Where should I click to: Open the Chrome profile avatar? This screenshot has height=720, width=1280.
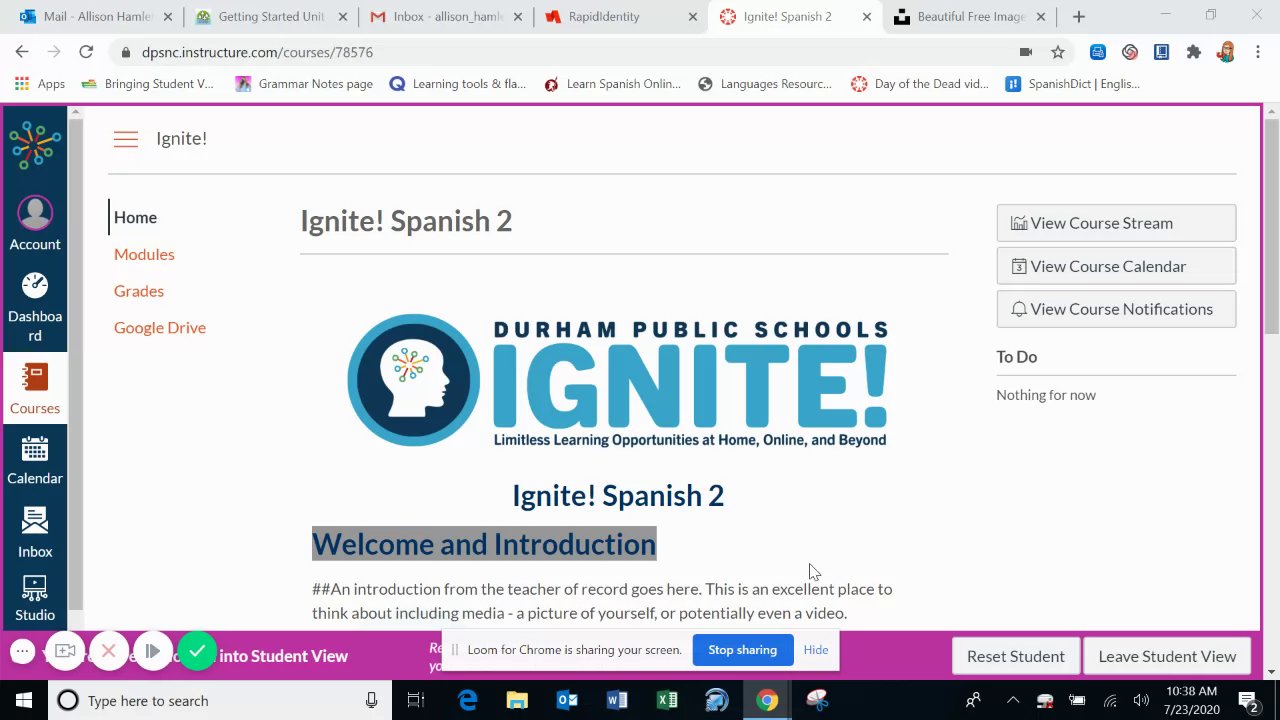[1226, 52]
